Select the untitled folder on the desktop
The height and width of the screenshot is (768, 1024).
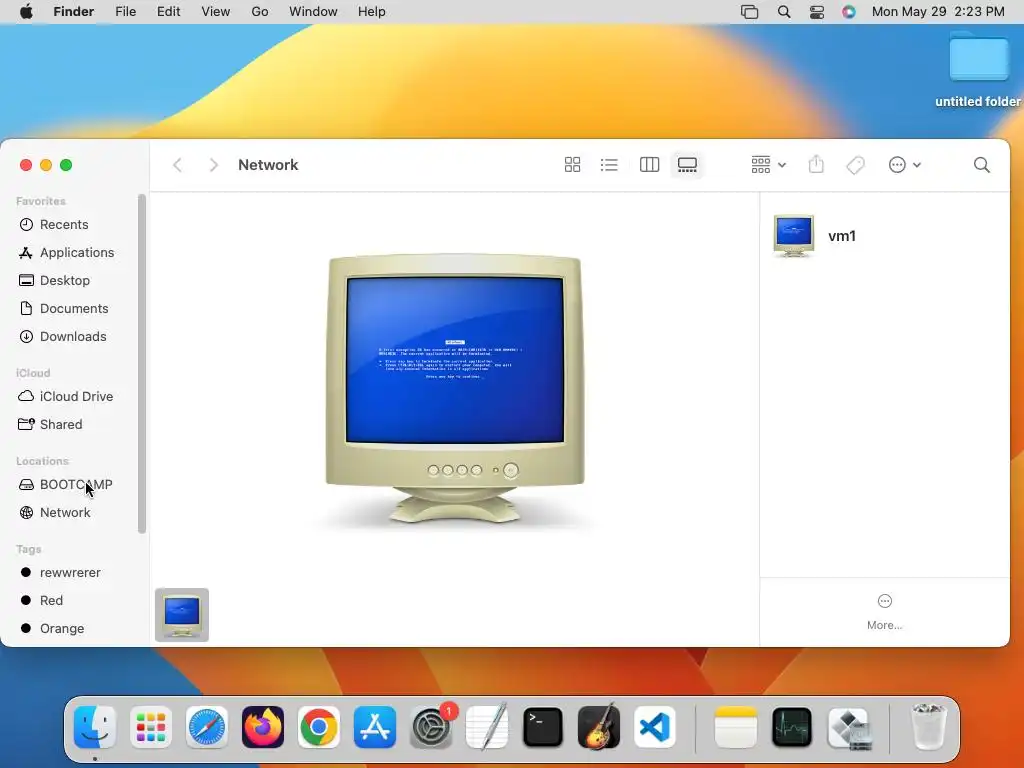(978, 69)
